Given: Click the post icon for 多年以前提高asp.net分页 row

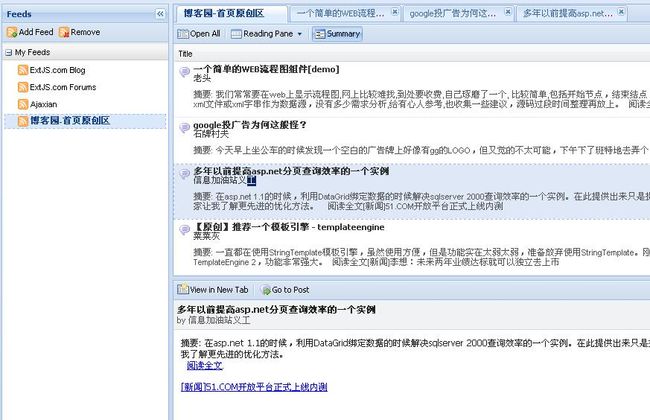Looking at the screenshot, I should [x=184, y=174].
